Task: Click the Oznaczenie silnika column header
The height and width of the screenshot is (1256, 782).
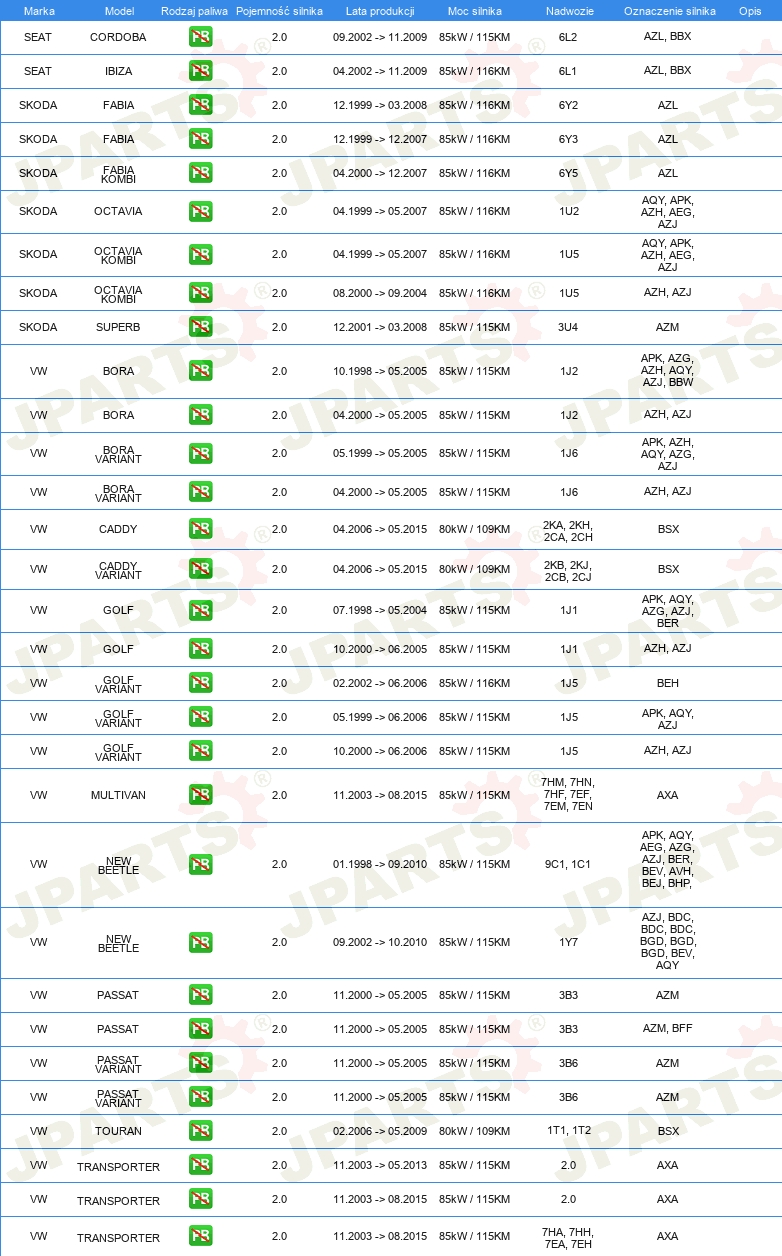Action: click(669, 10)
